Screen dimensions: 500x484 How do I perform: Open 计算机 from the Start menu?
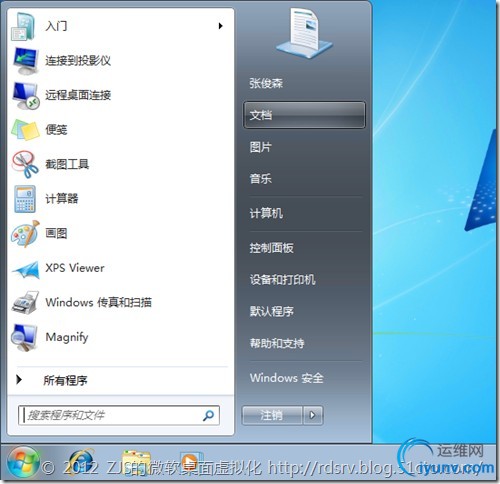(x=266, y=213)
